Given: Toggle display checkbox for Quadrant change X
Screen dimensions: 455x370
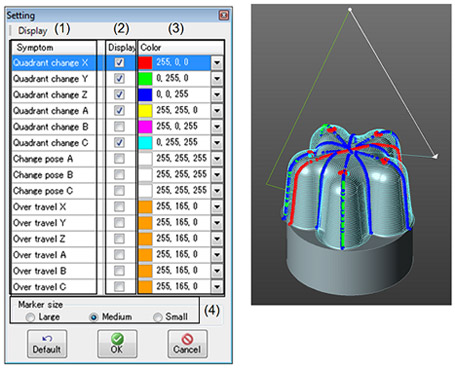Looking at the screenshot, I should tap(119, 62).
